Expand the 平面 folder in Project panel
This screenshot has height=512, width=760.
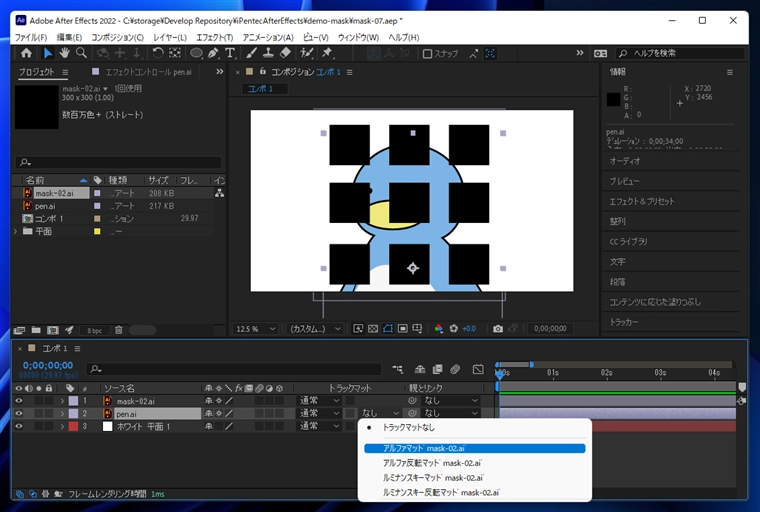pos(16,231)
